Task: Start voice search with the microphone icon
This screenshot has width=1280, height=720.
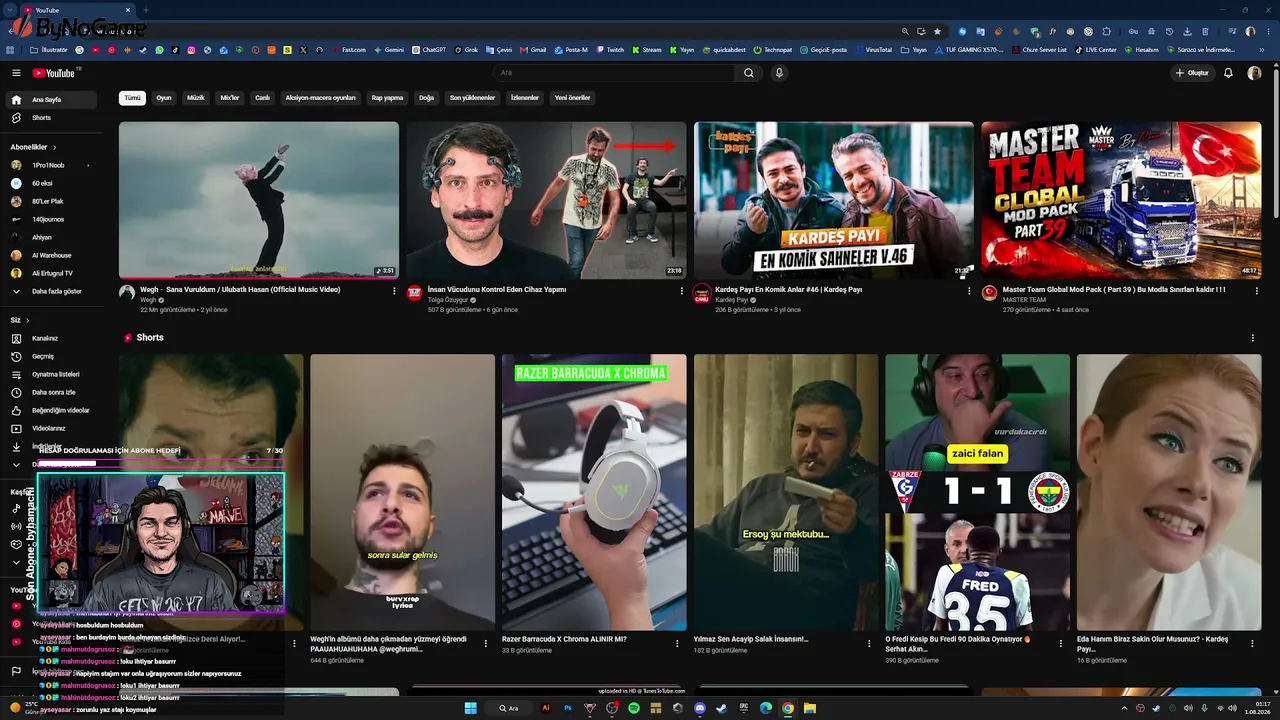Action: click(779, 73)
